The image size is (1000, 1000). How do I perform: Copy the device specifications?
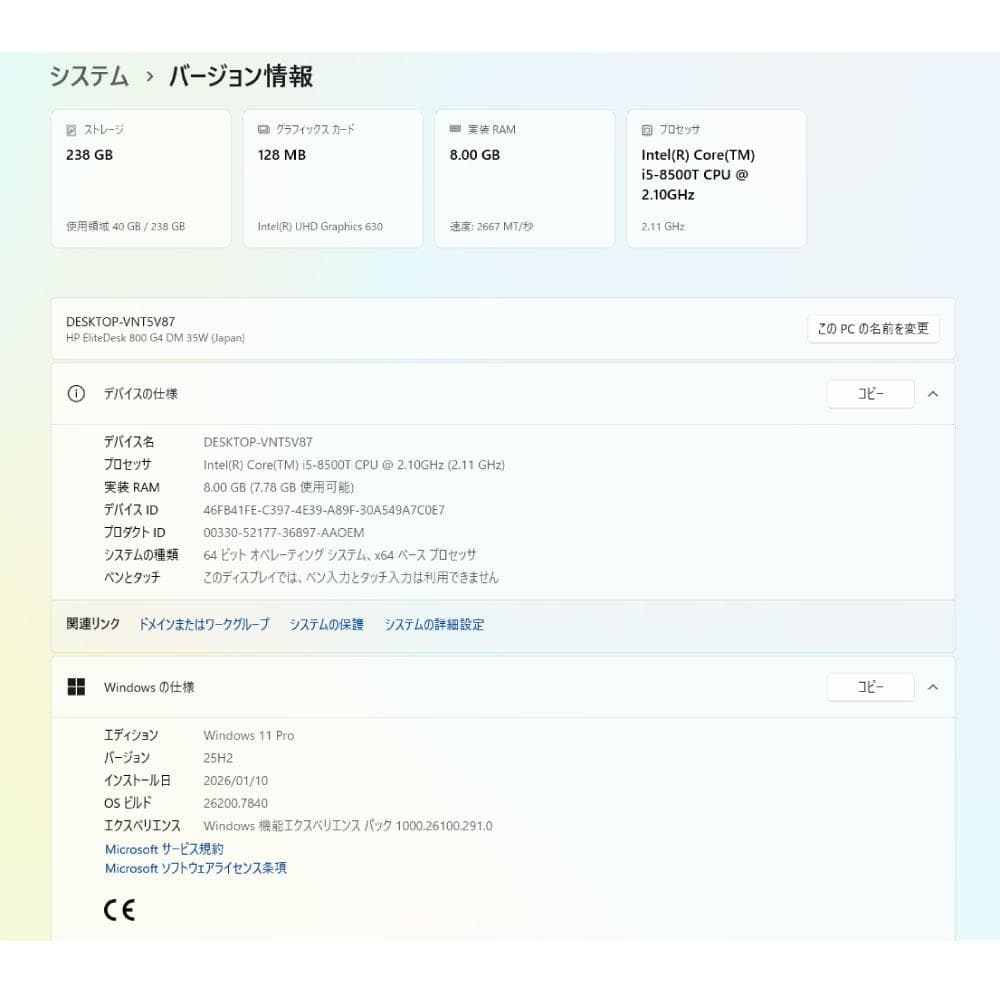[871, 393]
